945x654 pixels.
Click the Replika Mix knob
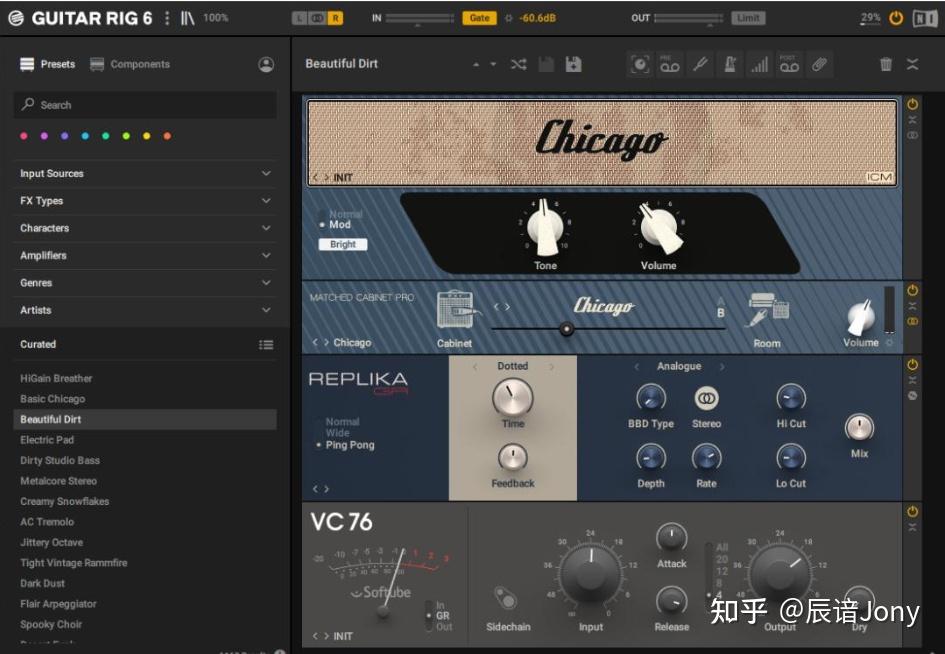tap(859, 427)
